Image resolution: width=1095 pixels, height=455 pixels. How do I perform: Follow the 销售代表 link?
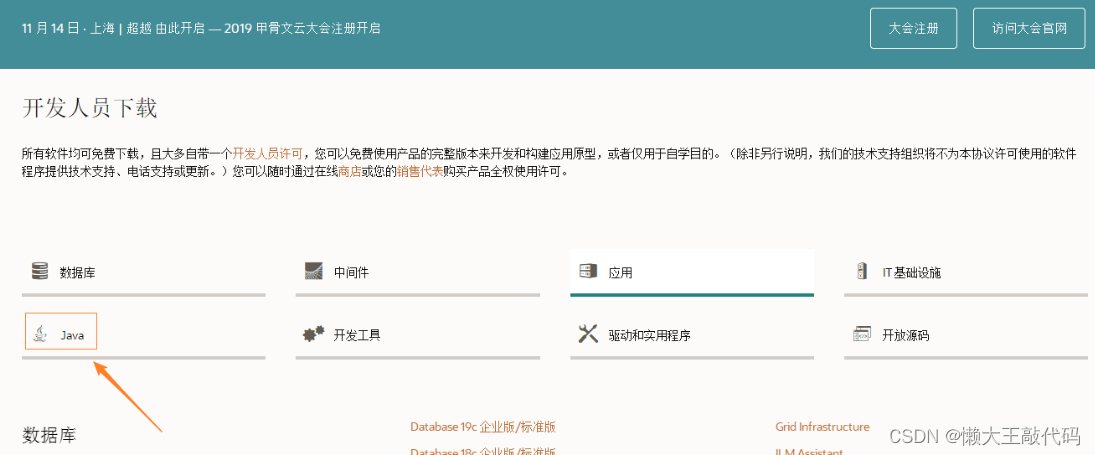click(420, 171)
